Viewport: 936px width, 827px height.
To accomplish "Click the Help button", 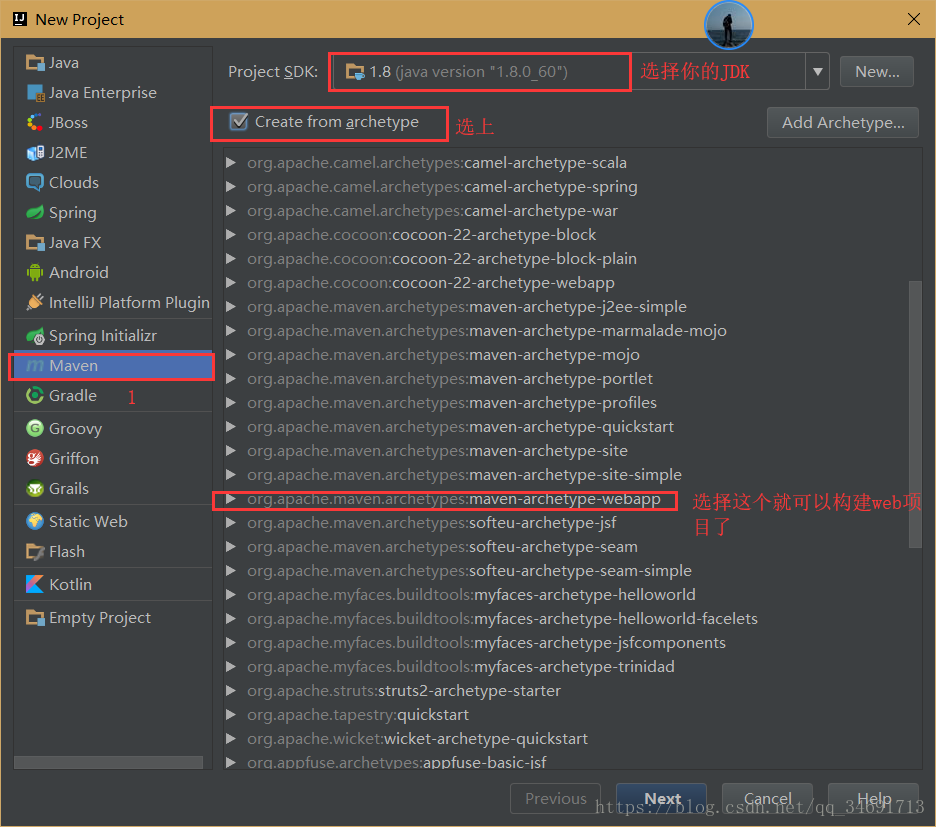I will tap(873, 798).
